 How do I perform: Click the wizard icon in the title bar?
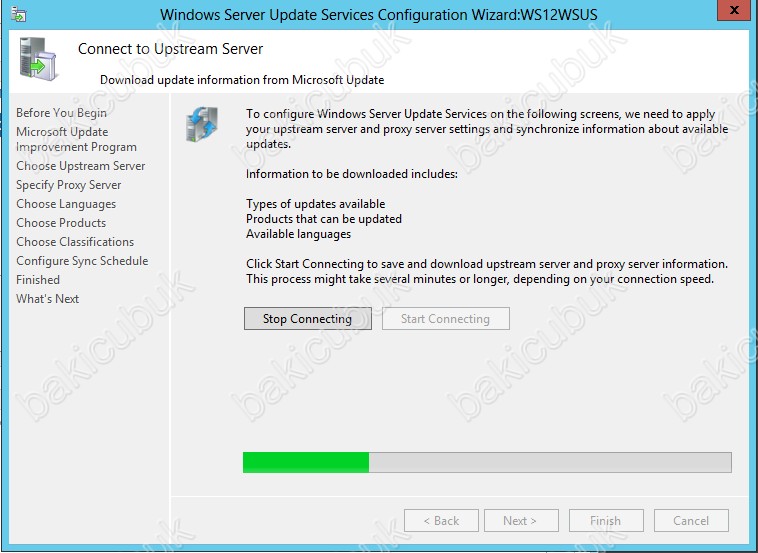click(18, 14)
